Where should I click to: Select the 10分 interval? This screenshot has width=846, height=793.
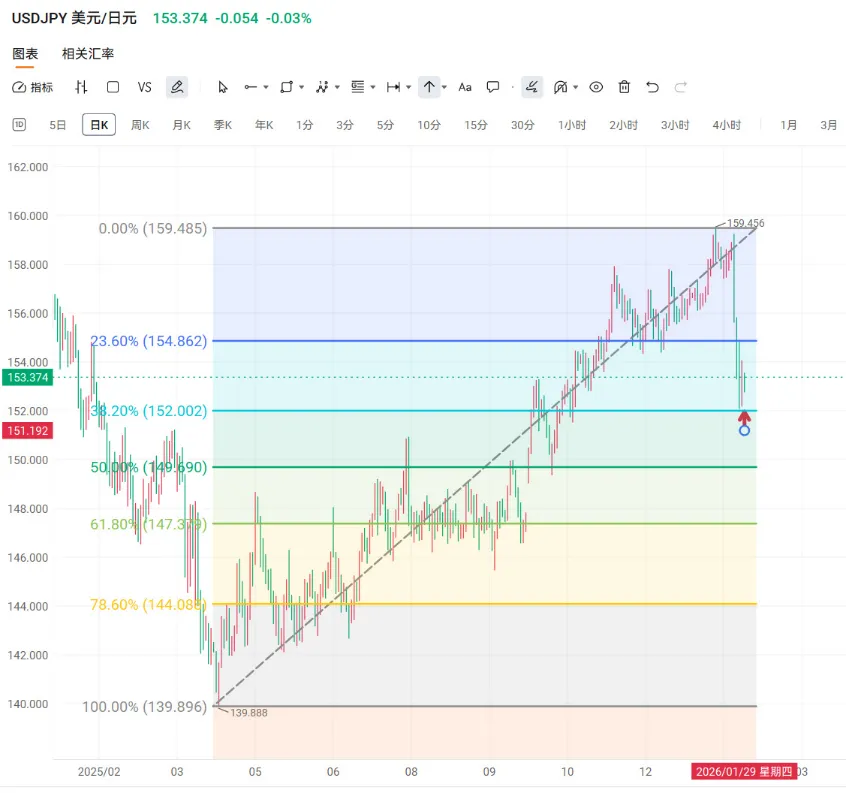[429, 125]
